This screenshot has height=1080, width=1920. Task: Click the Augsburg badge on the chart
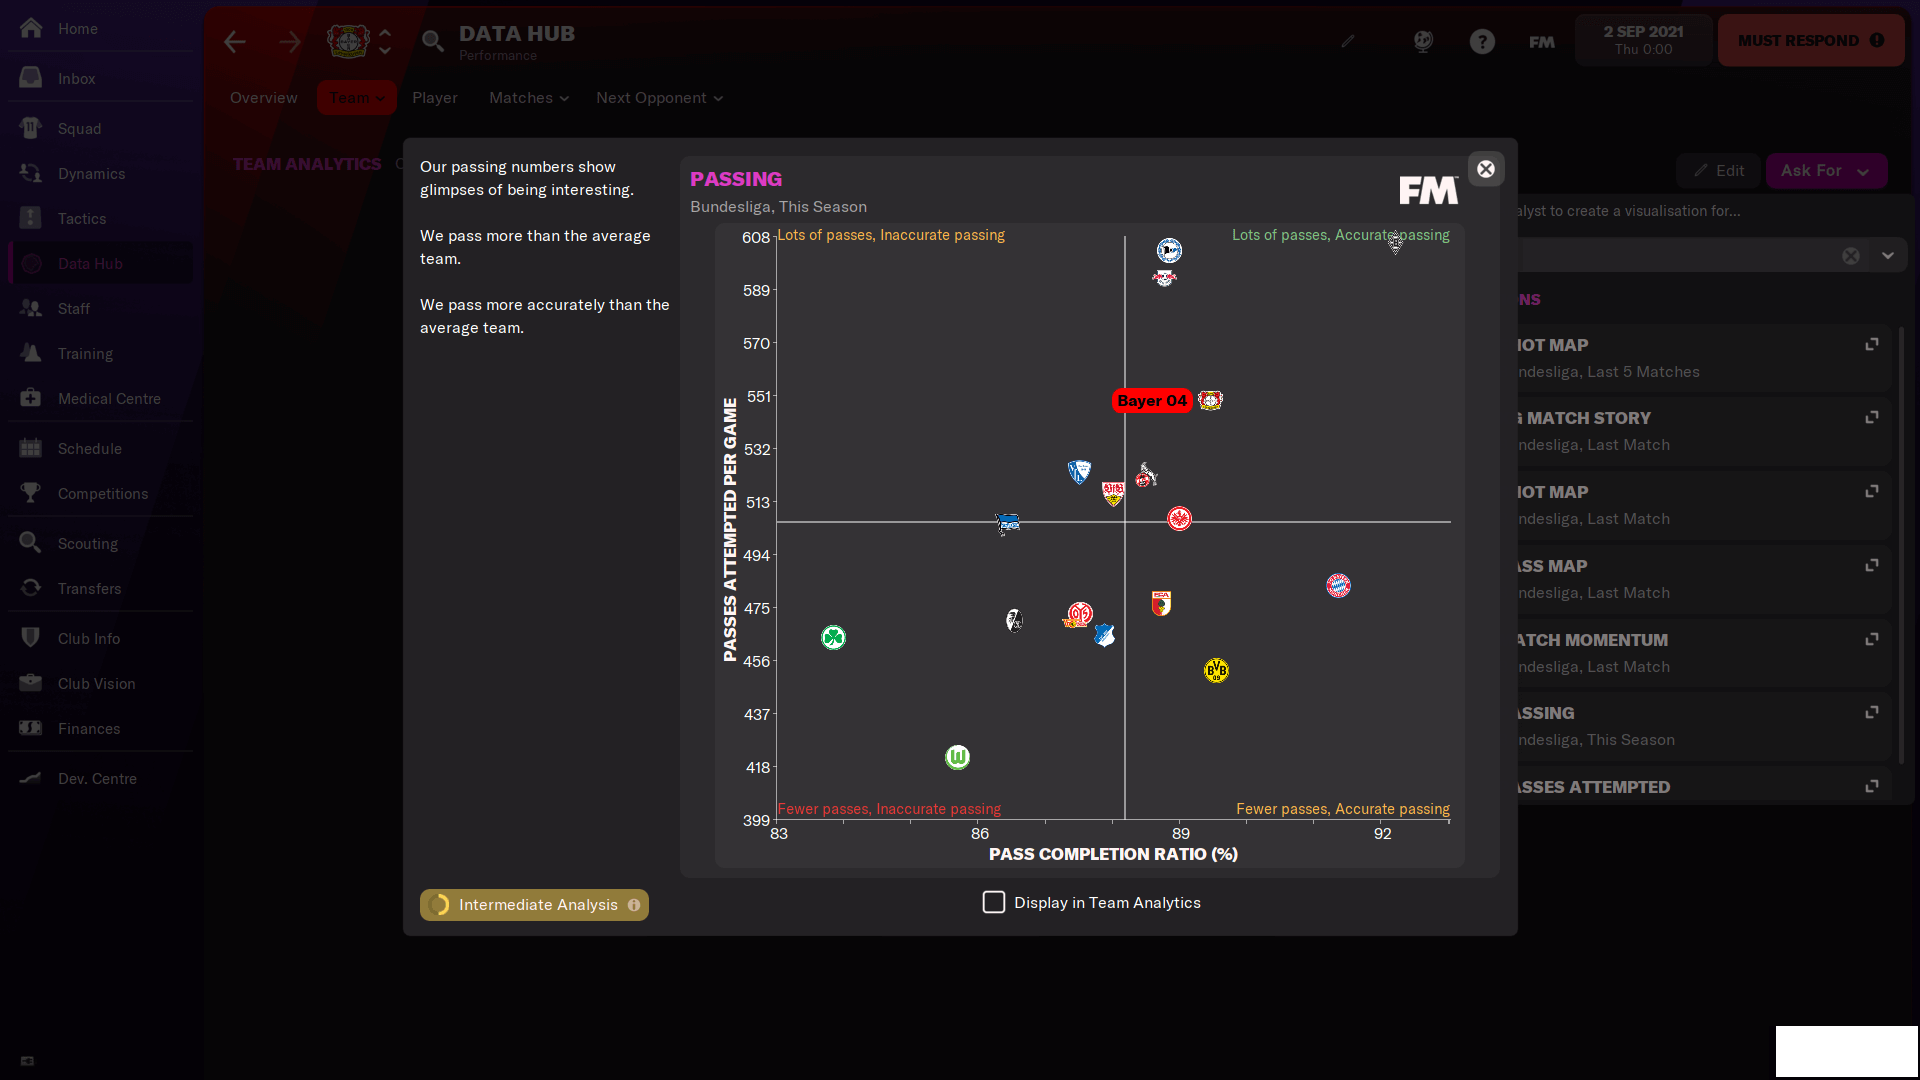point(1161,603)
